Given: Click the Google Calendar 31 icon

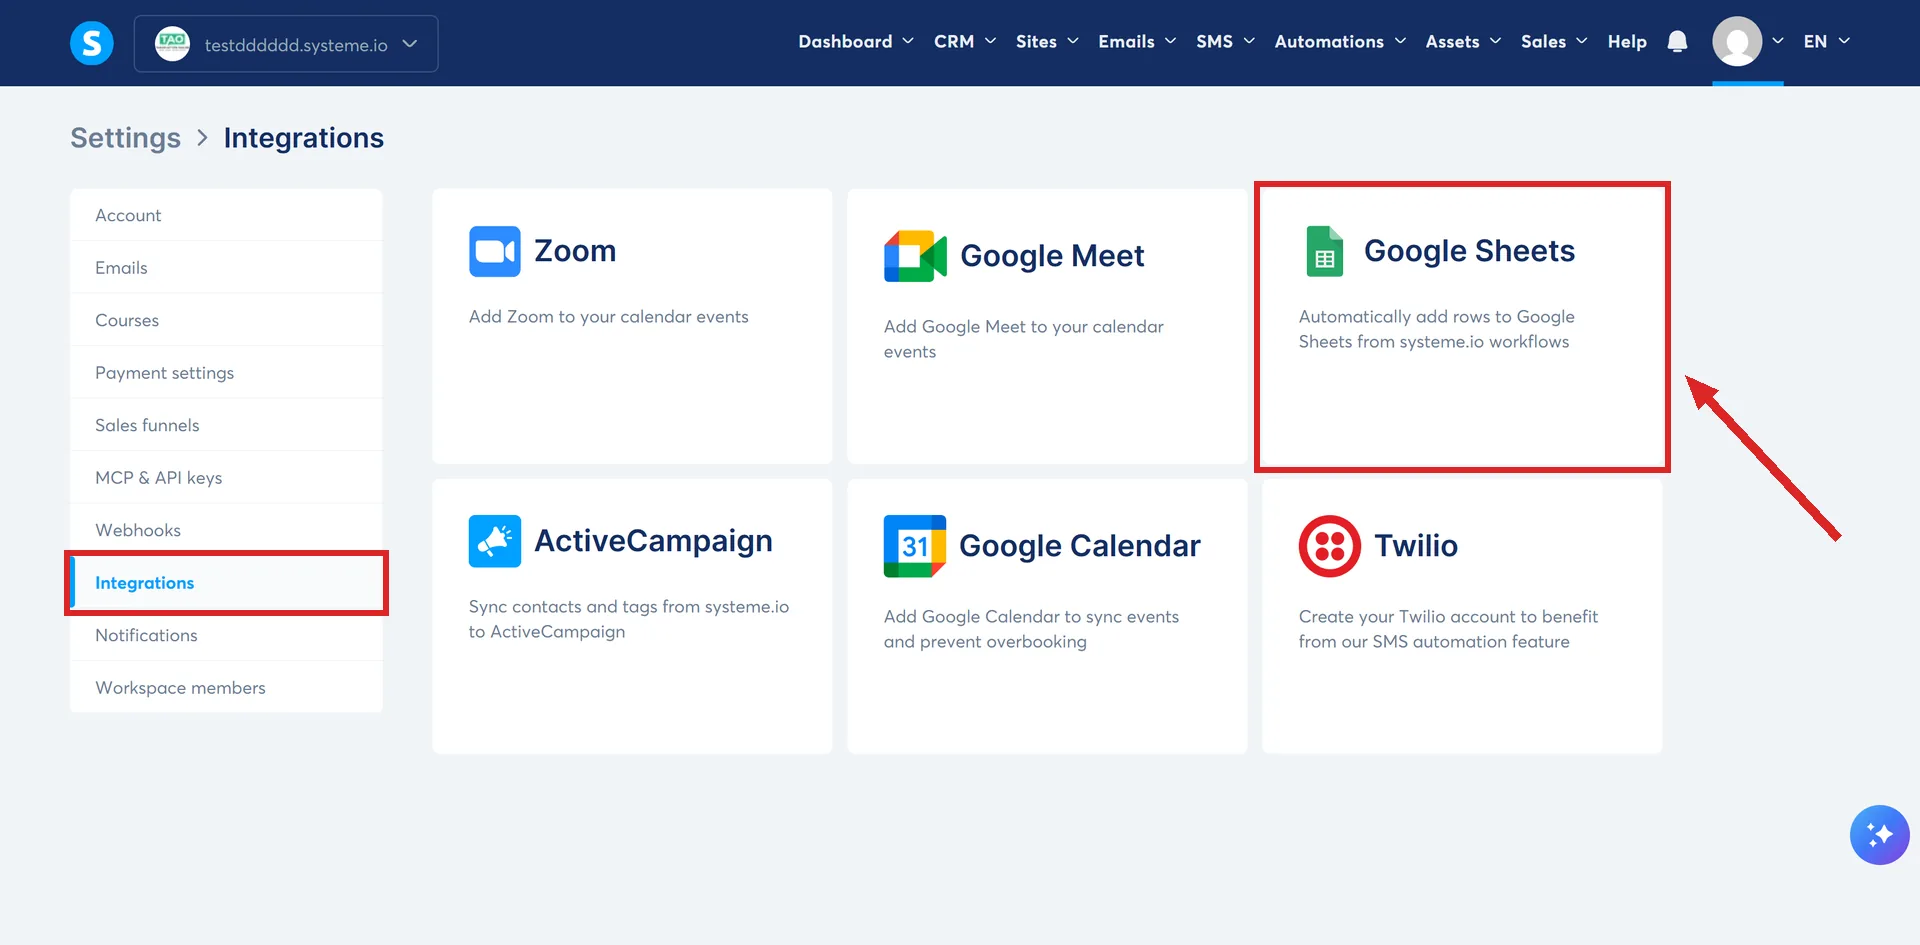Looking at the screenshot, I should pos(915,546).
